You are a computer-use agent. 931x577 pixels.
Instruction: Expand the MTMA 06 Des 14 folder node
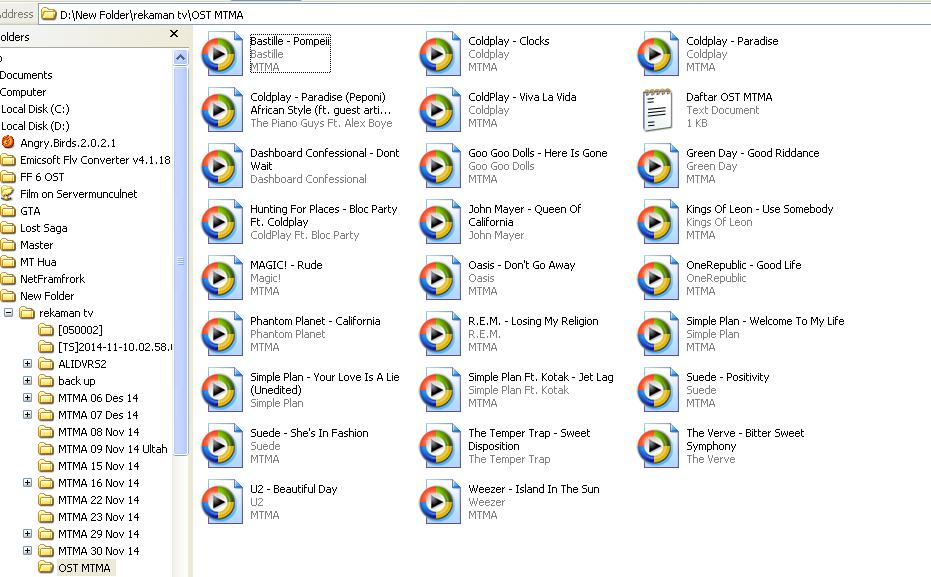[x=27, y=398]
